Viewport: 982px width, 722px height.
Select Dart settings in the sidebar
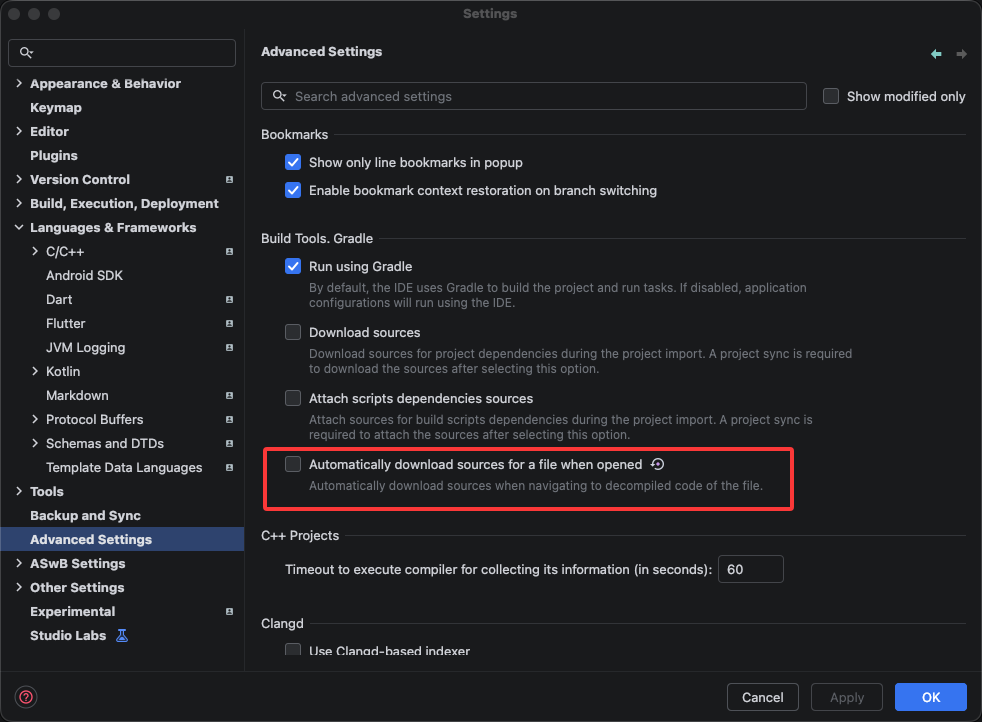[x=59, y=299]
